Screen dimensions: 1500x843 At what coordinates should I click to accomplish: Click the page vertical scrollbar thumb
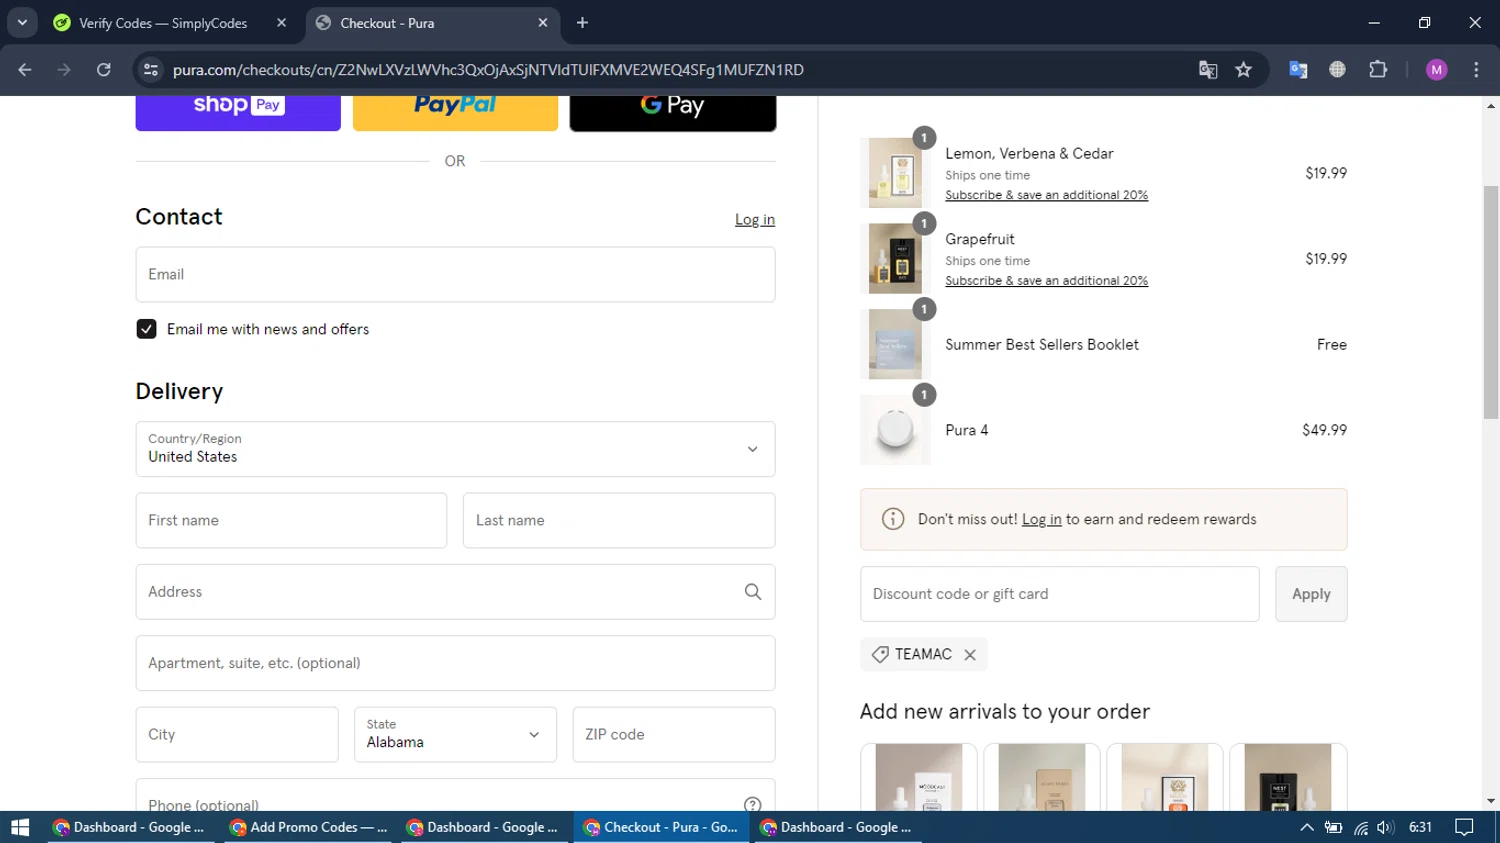point(1491,302)
